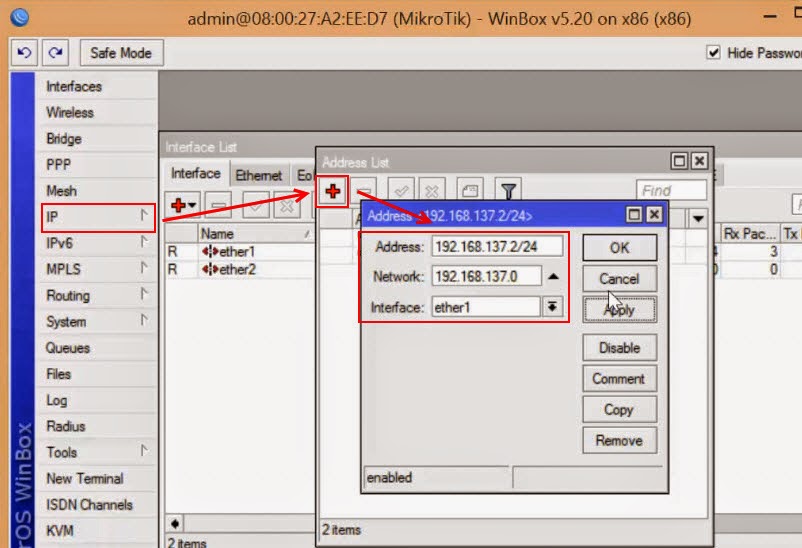Expand the MPLS submenu
This screenshot has height=548, width=802.
tap(97, 269)
